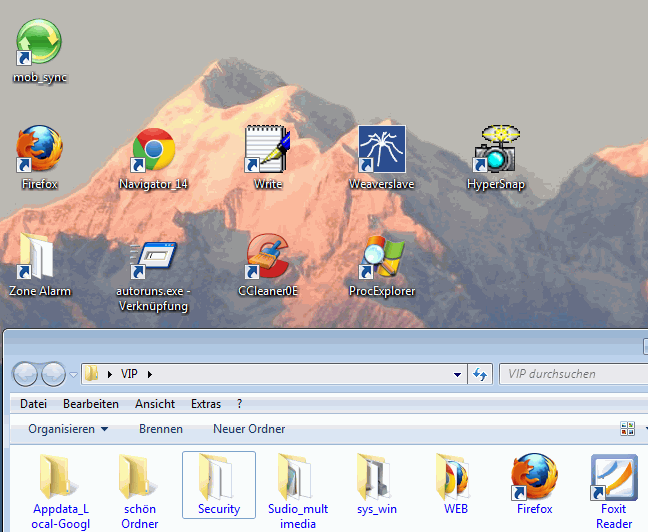Open the ? help menu
Screen dimensions: 648x532
[x=240, y=404]
